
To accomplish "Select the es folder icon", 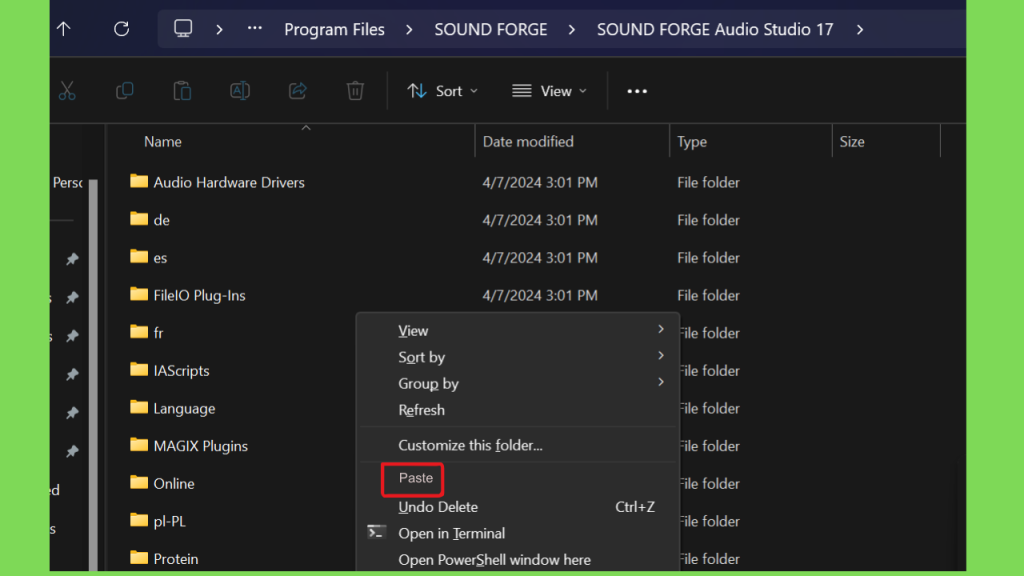I will (138, 256).
